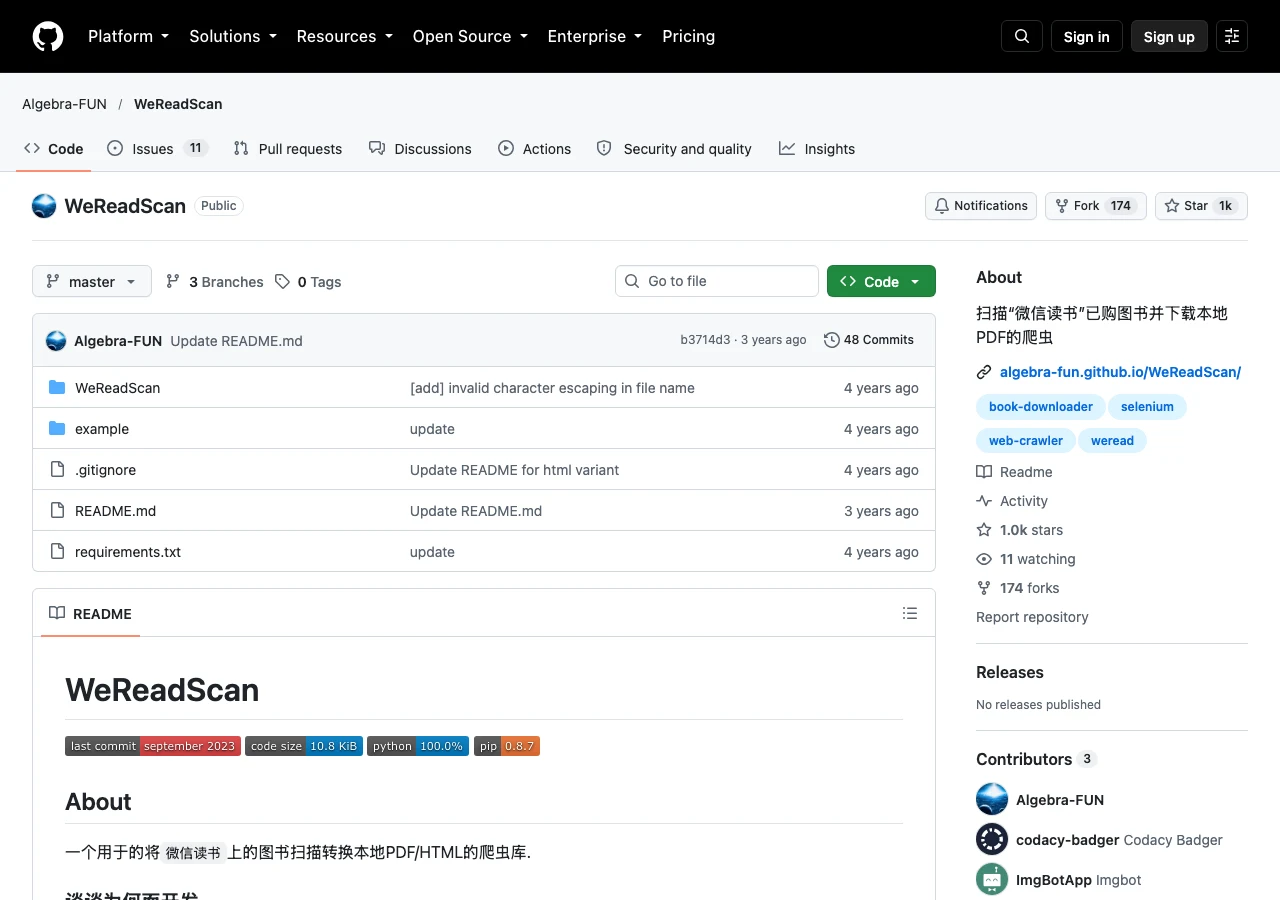
Task: Click the WeReadScan folder icon
Action: click(57, 388)
